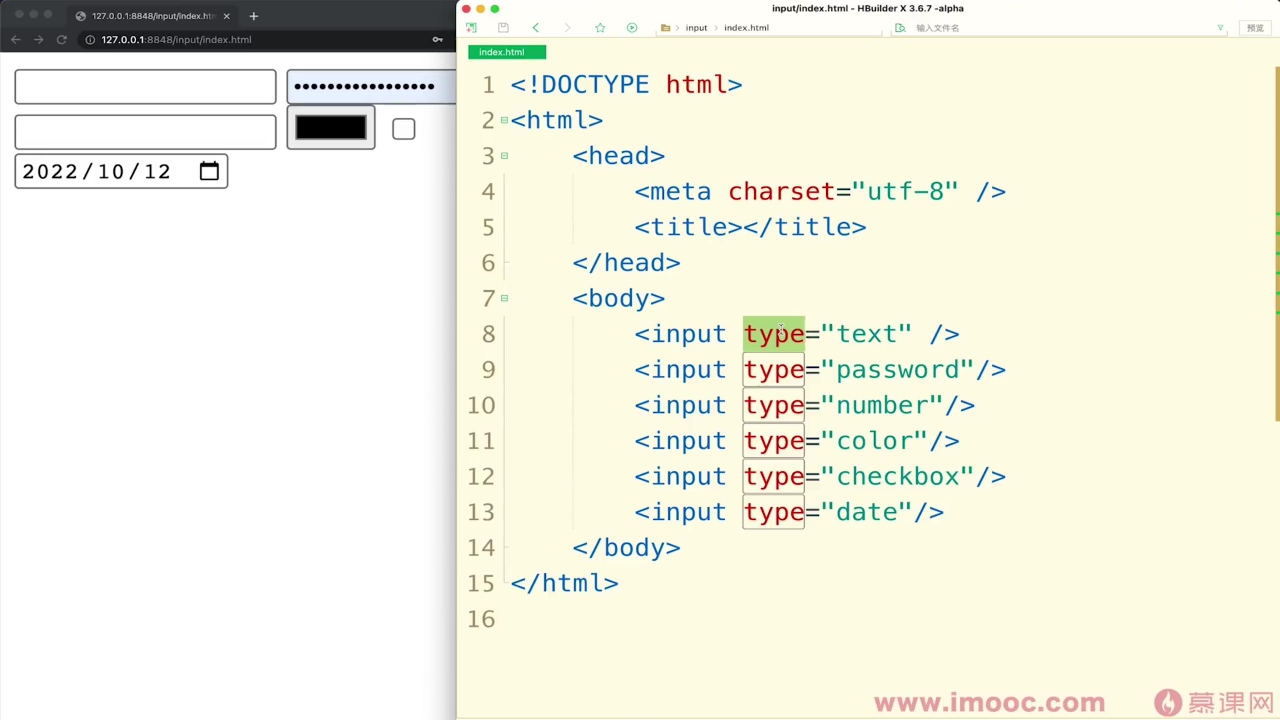
Task: Go back with HBuilder's left arrow icon
Action: pyautogui.click(x=536, y=28)
